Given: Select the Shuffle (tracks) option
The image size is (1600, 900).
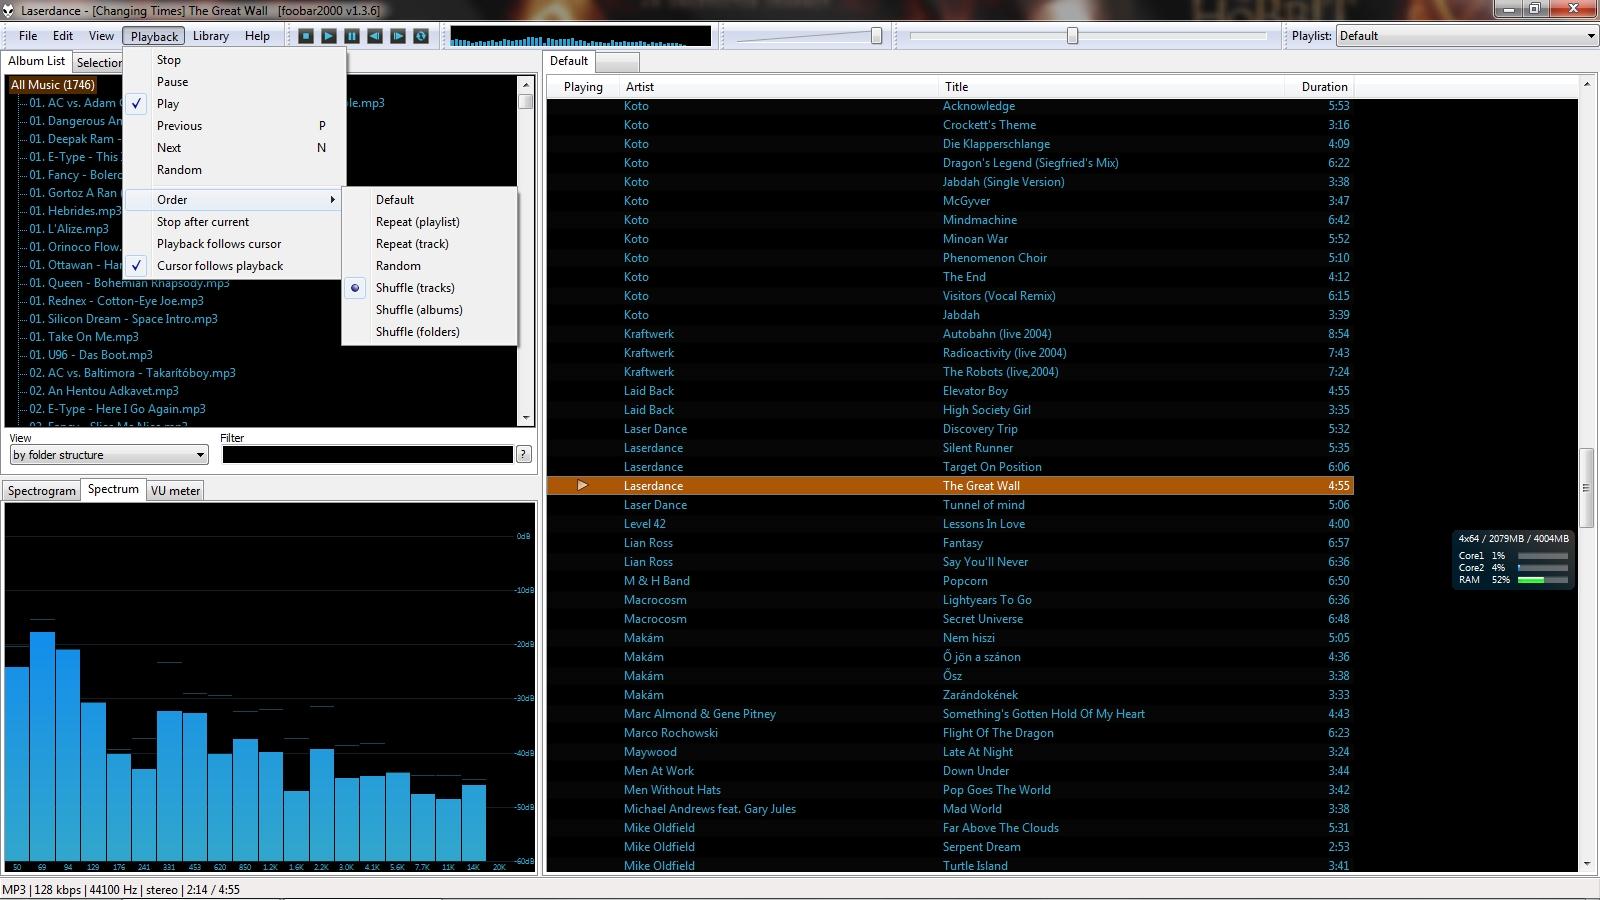Looking at the screenshot, I should [429, 288].
